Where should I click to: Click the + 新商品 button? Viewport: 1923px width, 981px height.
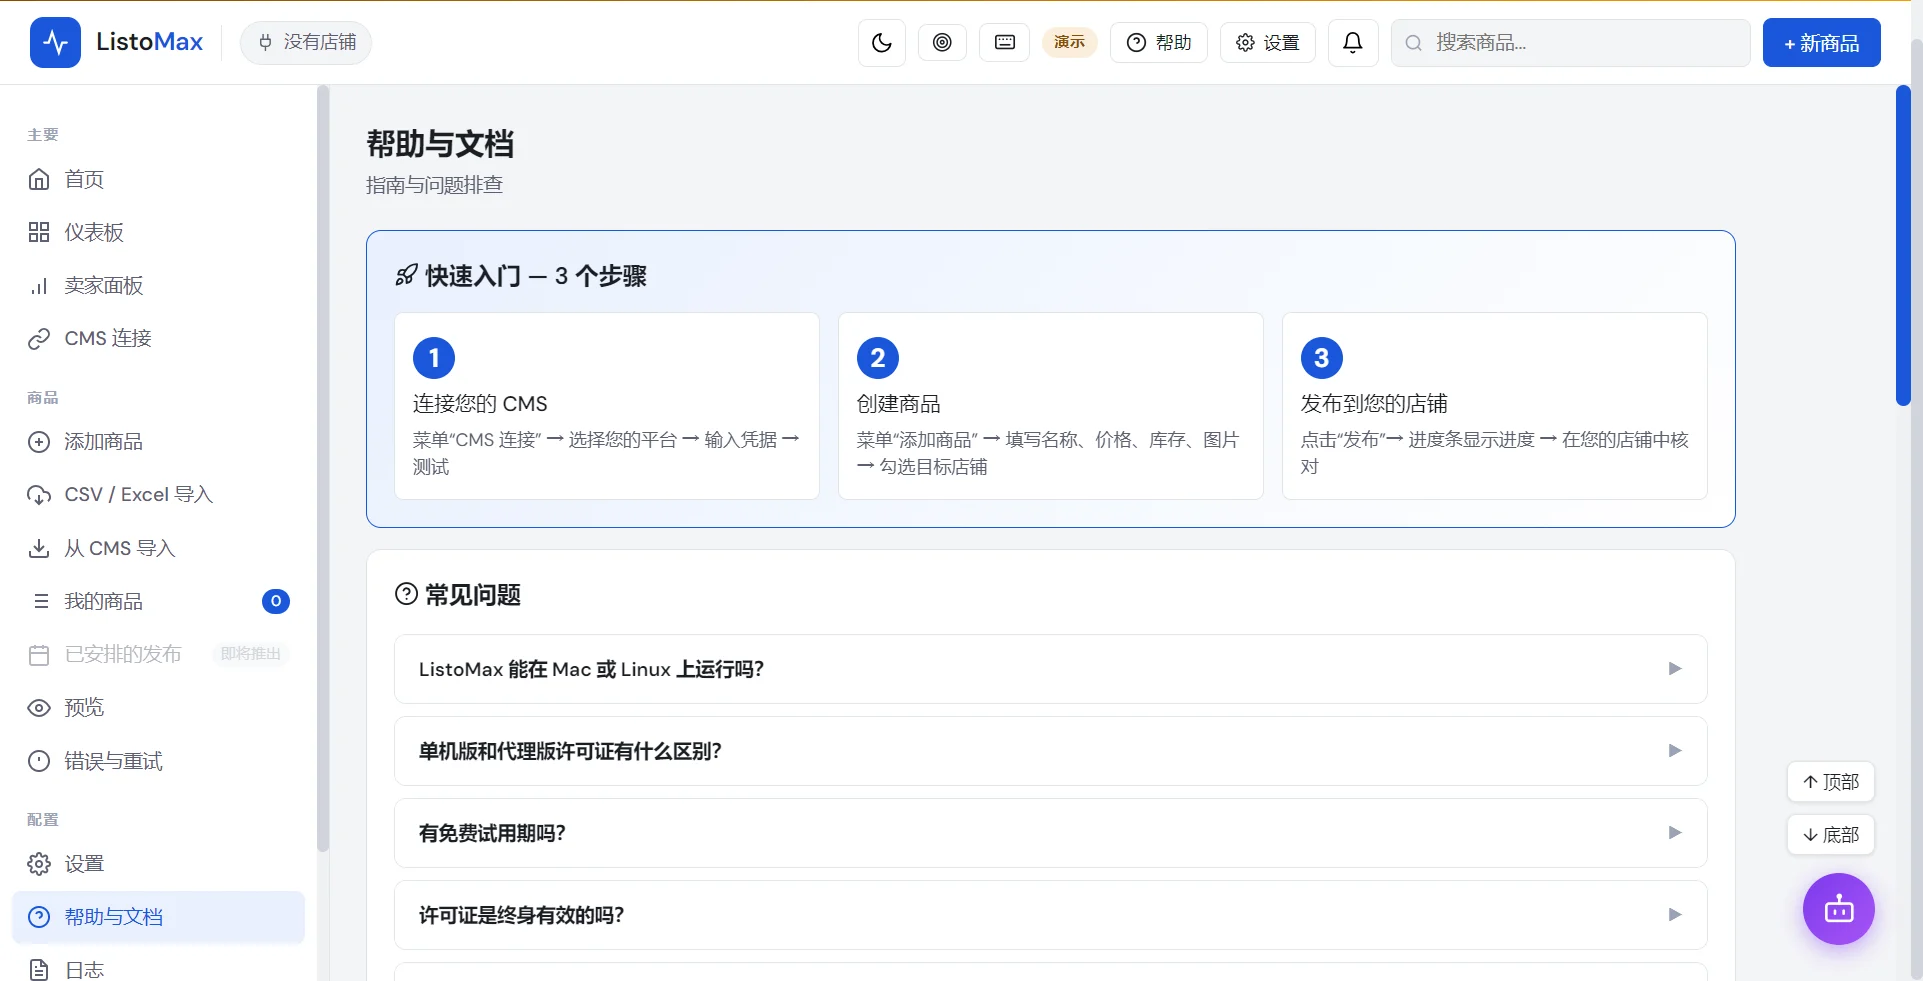[1822, 43]
